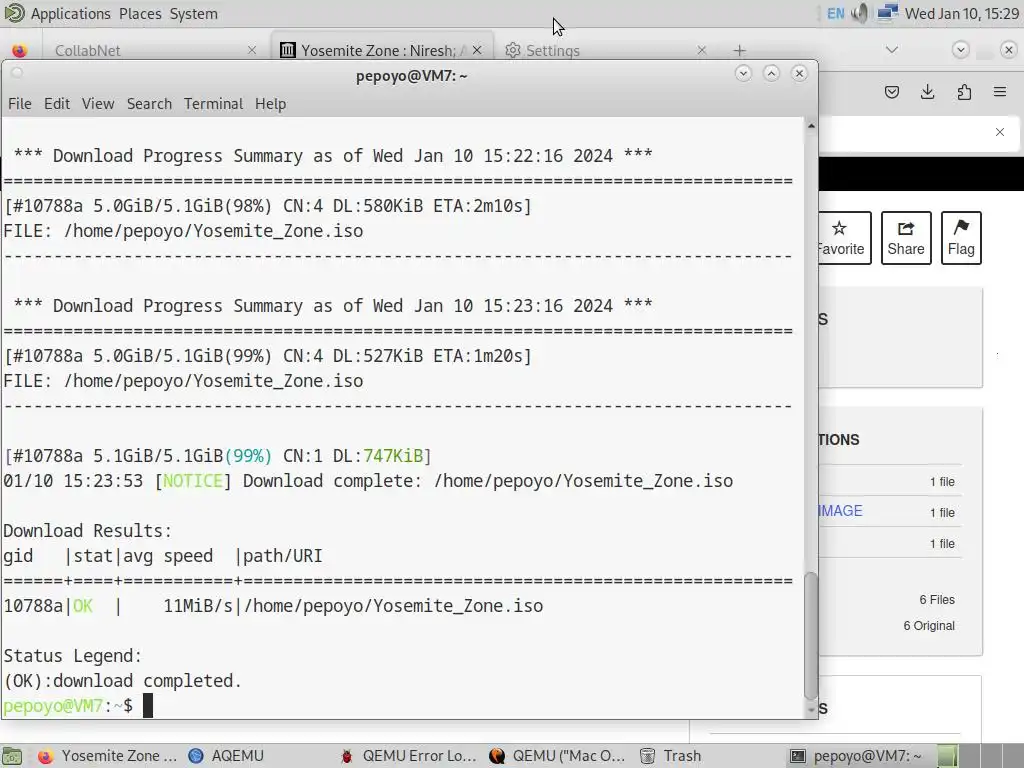The image size is (1024, 768).
Task: Open the IMAGE download link in browser
Action: coord(840,511)
